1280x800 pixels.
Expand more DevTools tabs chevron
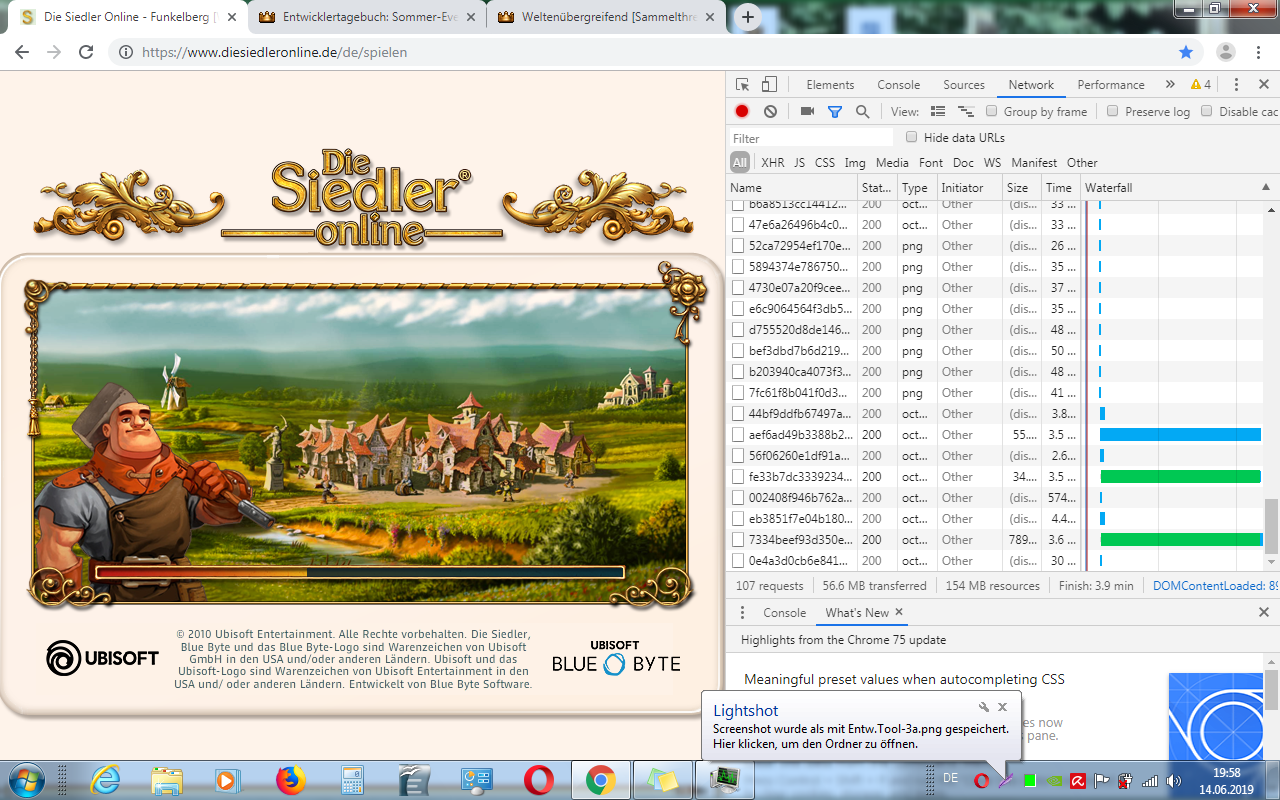(1170, 85)
